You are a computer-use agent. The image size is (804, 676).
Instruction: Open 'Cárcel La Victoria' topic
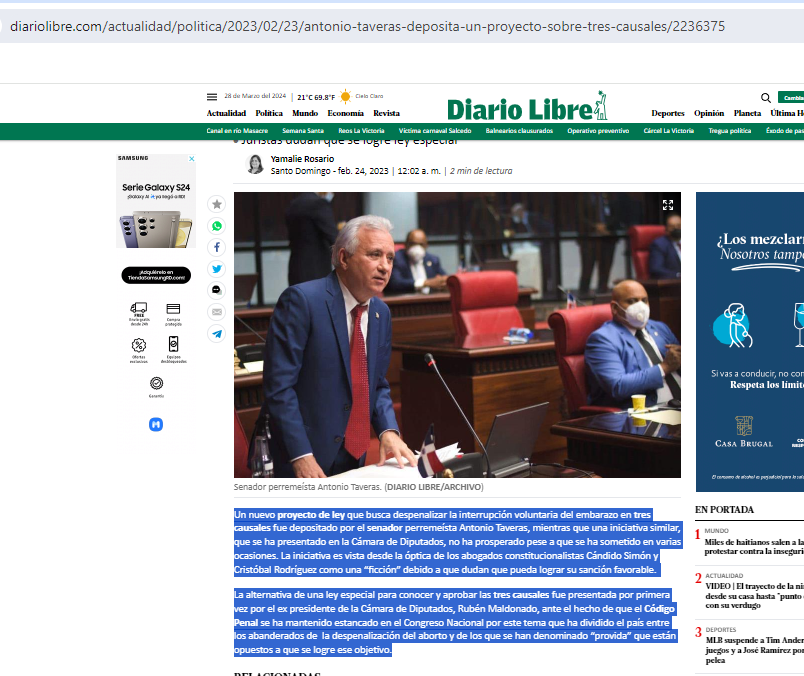tap(669, 131)
